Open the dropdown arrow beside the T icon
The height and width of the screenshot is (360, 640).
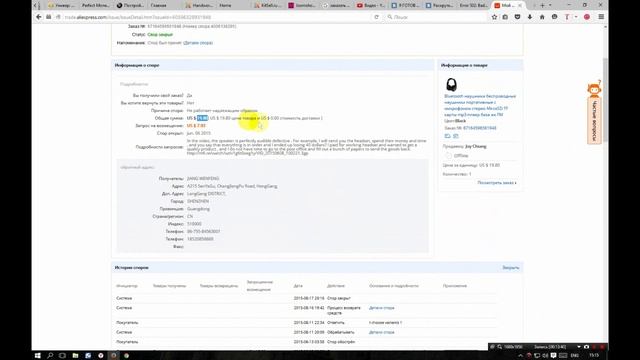click(x=576, y=17)
